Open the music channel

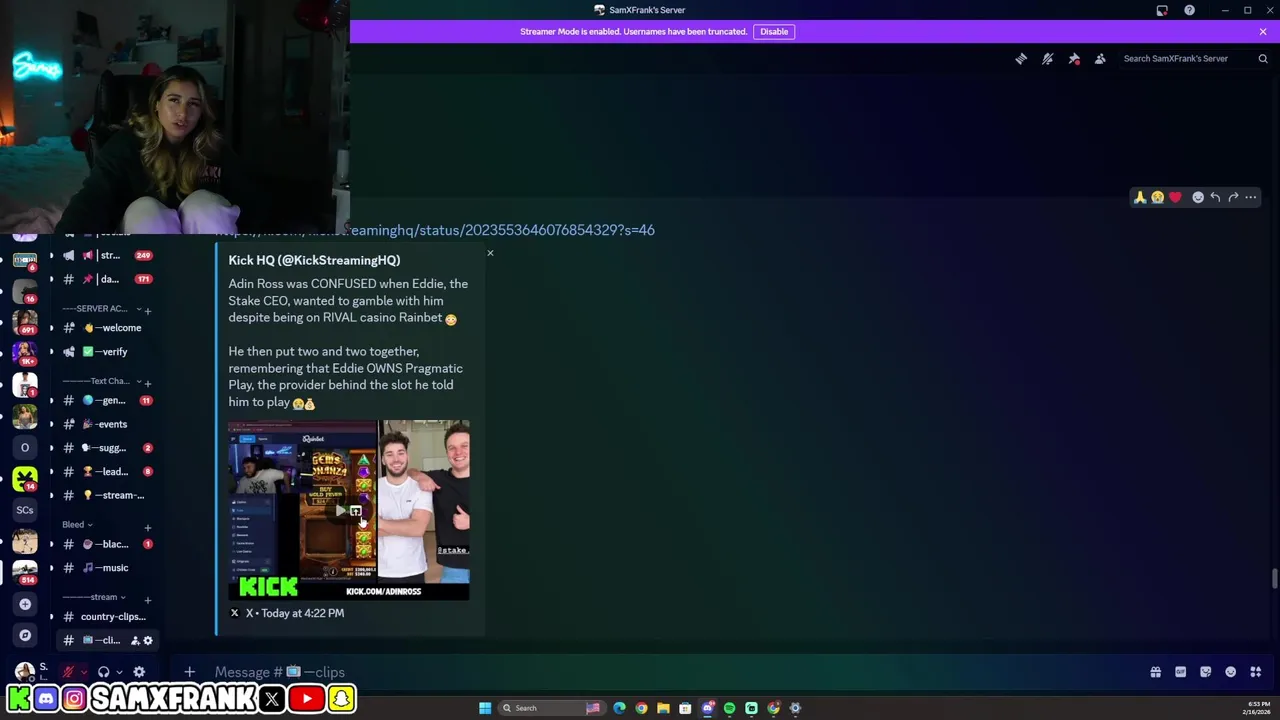point(105,568)
